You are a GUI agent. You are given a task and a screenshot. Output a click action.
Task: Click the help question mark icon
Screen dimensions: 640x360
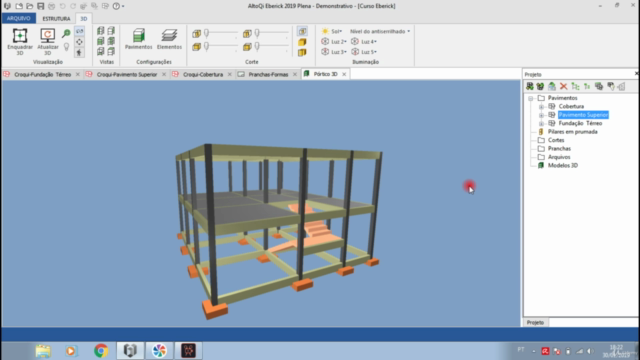click(x=116, y=6)
